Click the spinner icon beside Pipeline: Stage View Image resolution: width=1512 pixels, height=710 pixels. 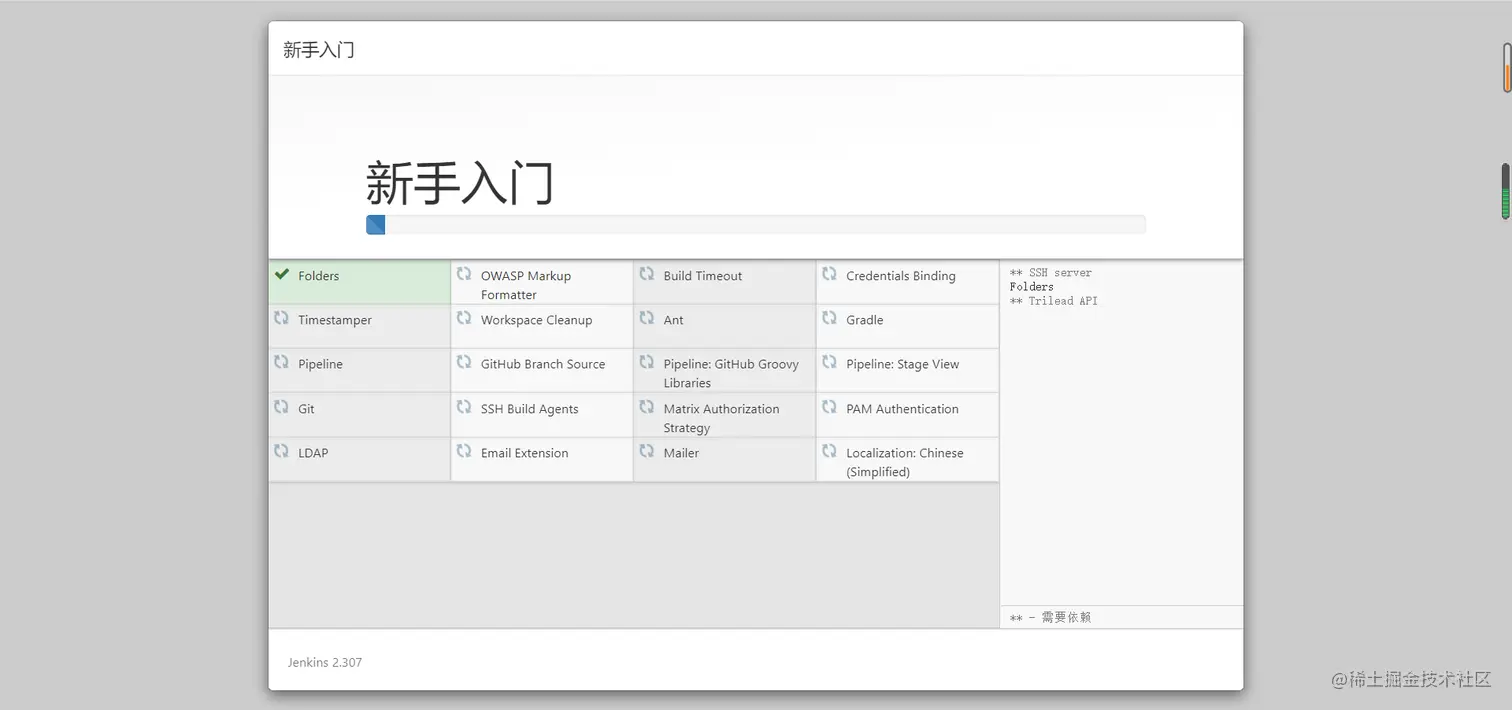click(x=829, y=362)
